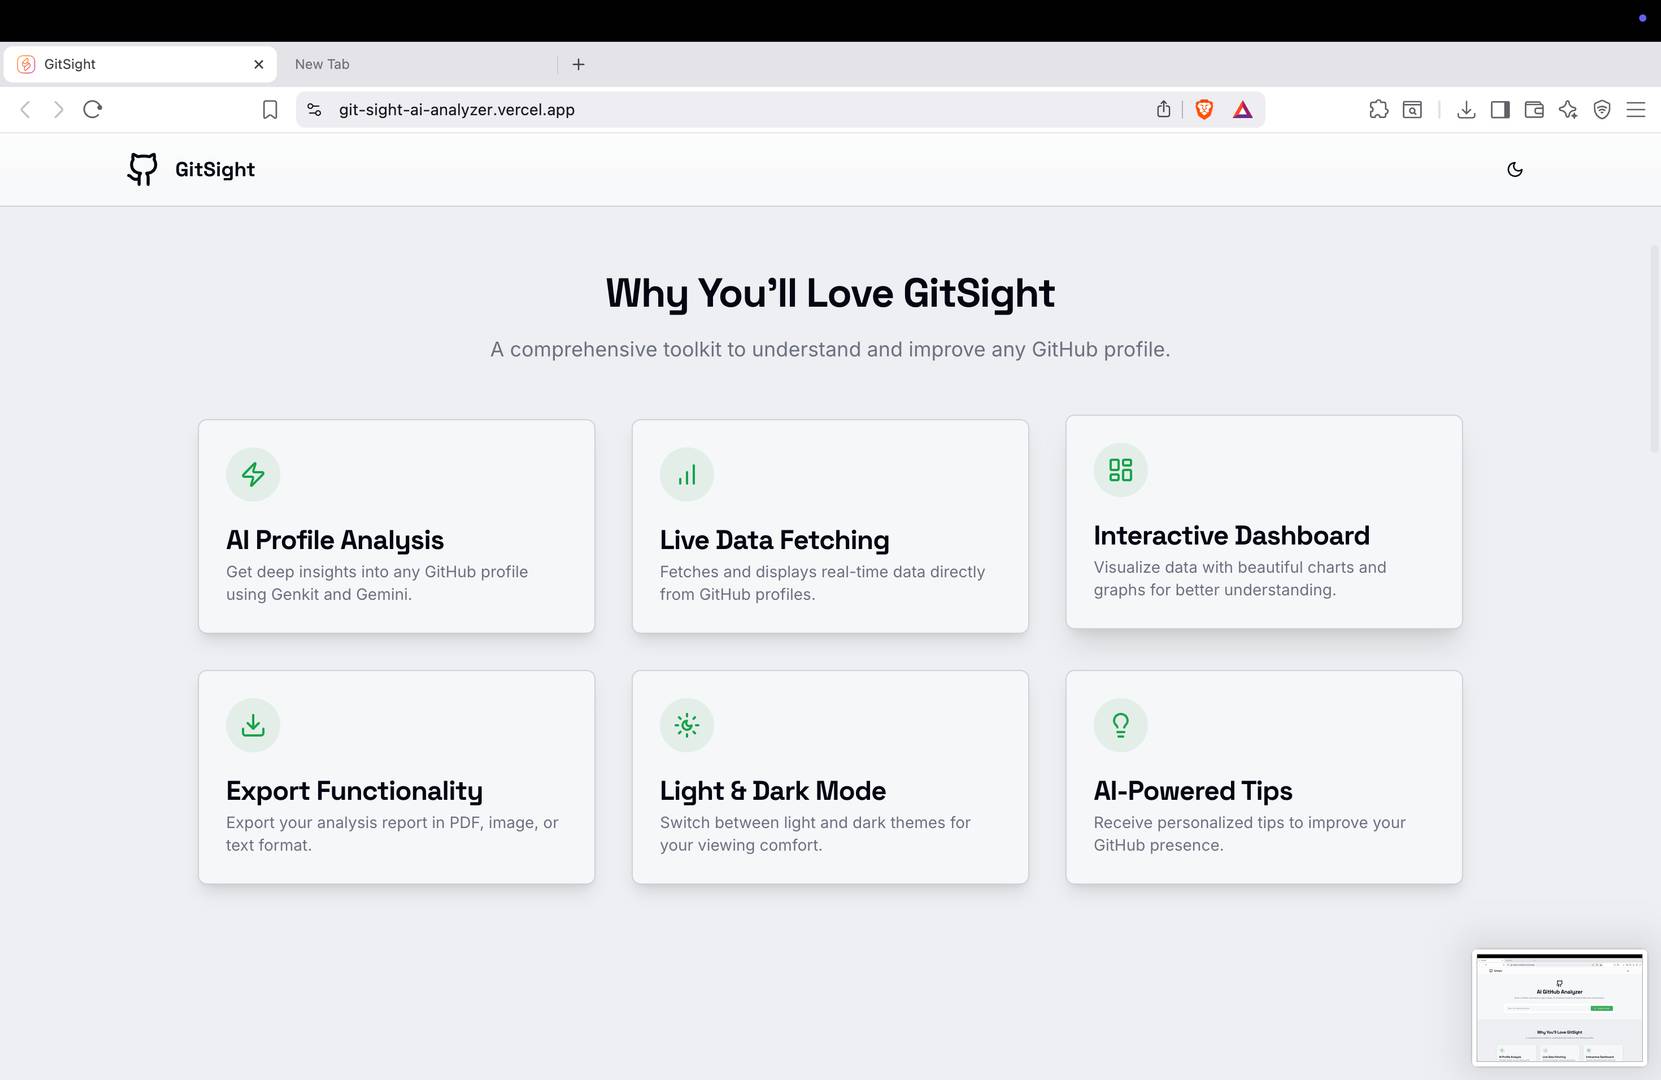View recent downloads
The height and width of the screenshot is (1080, 1661).
click(x=1466, y=109)
